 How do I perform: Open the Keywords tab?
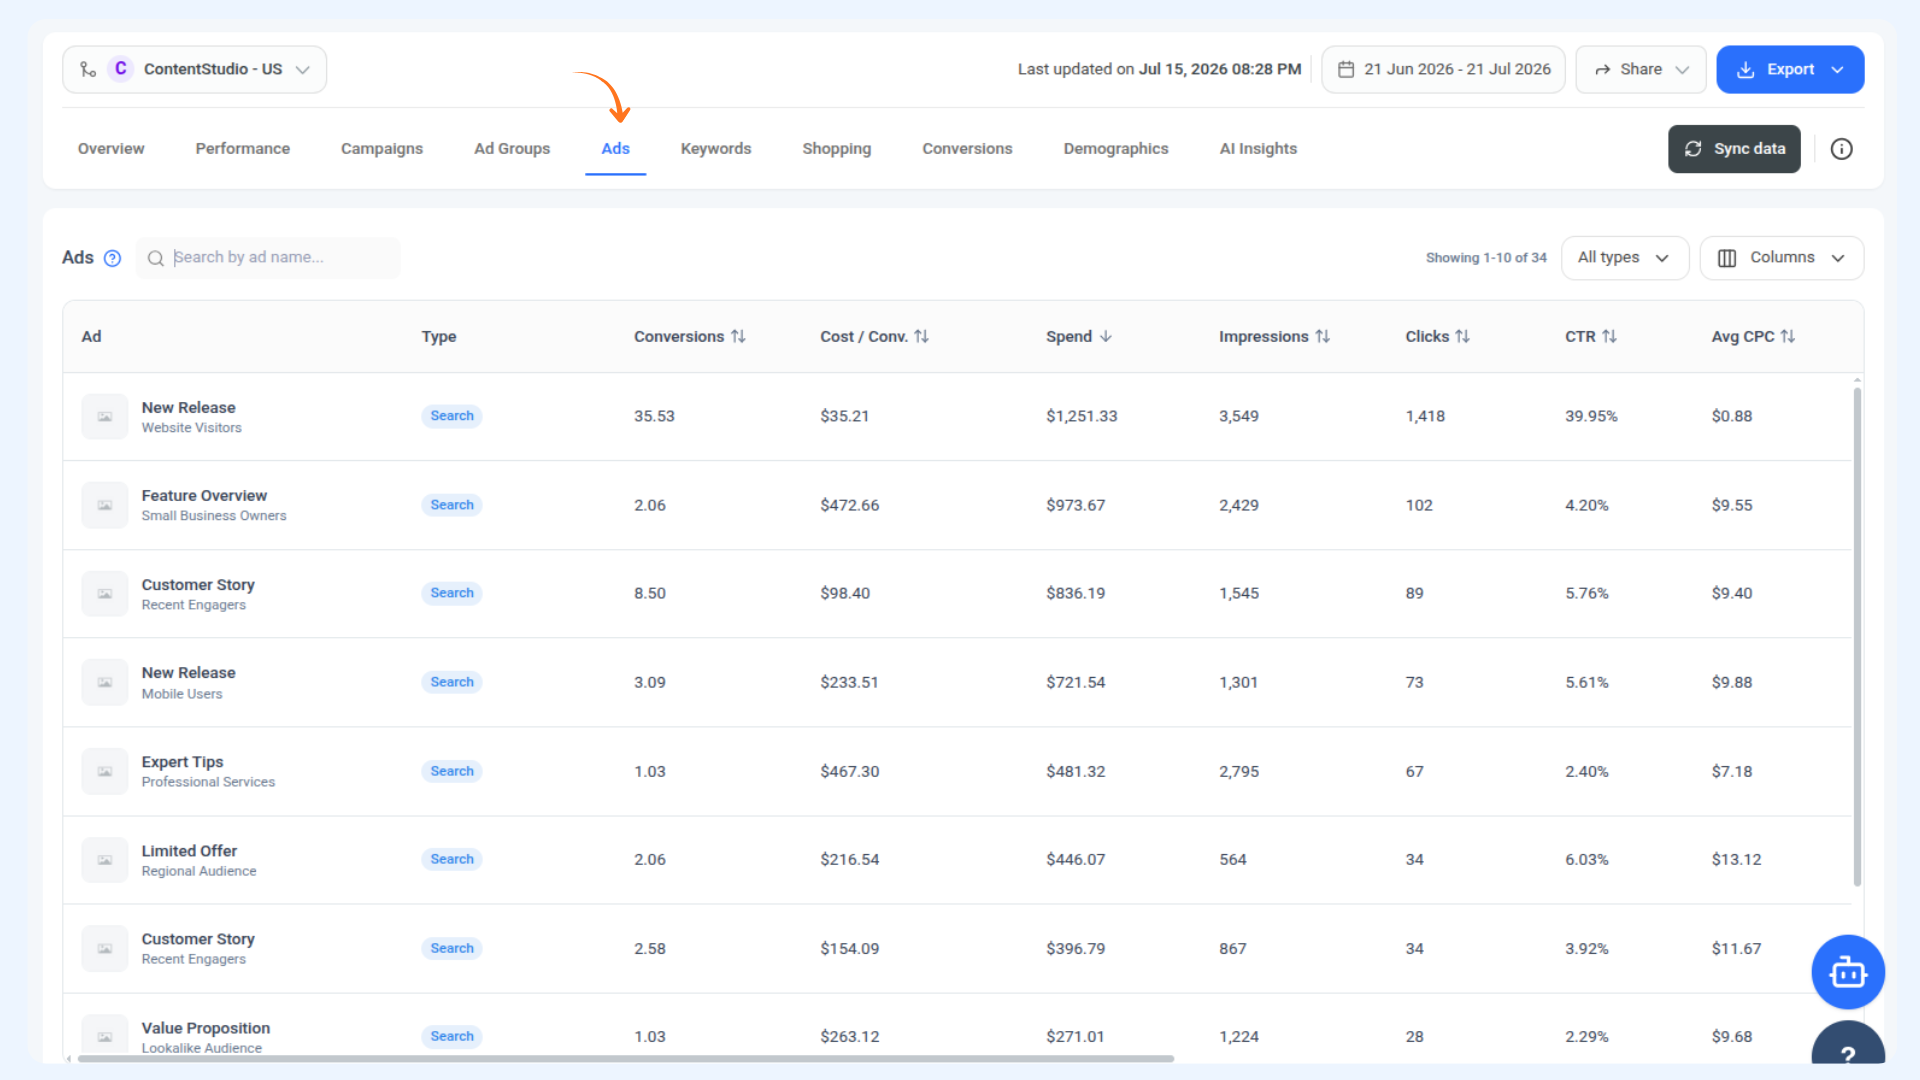tap(716, 149)
